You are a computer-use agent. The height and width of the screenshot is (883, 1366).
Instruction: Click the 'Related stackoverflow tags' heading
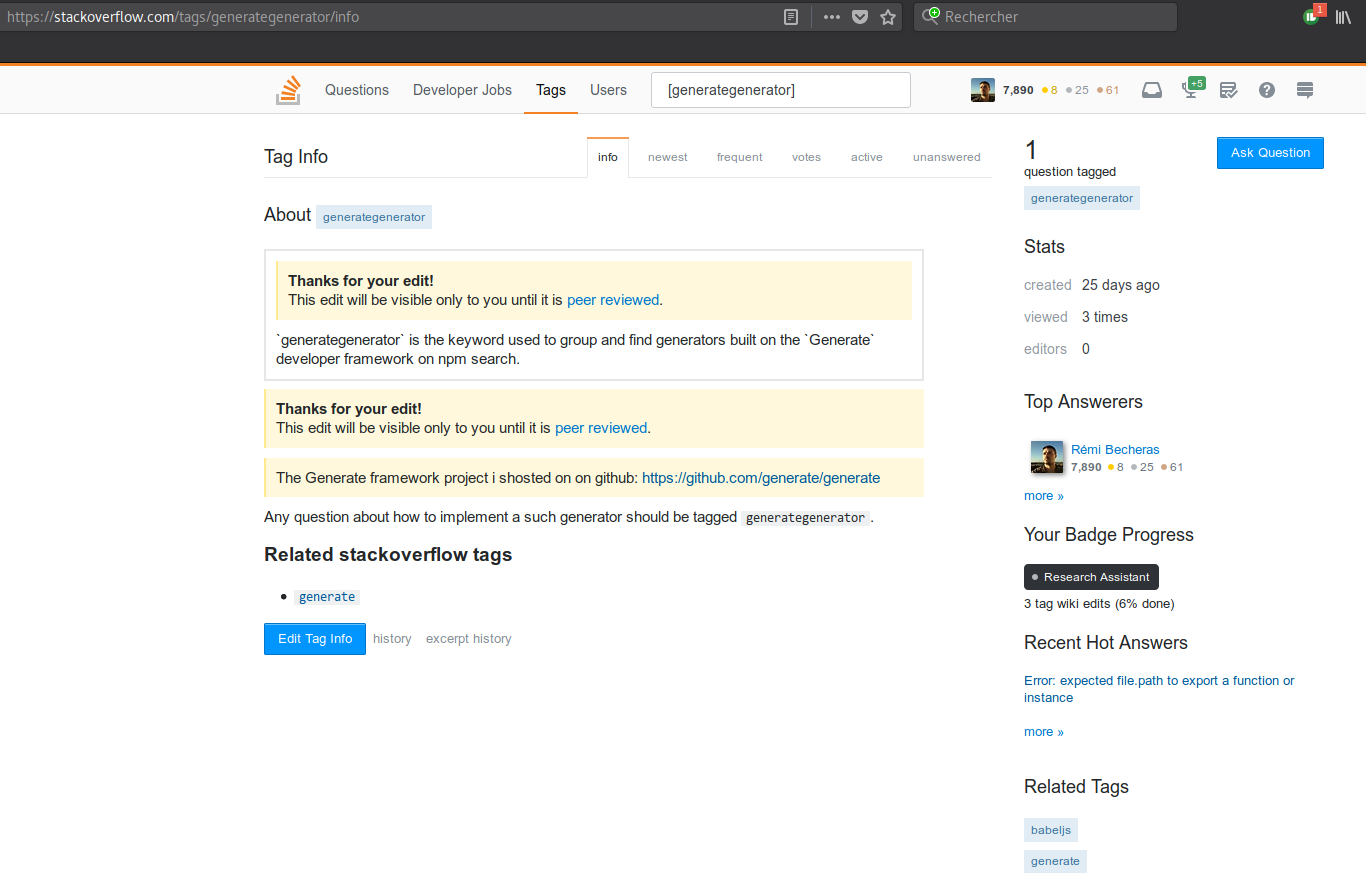(x=388, y=554)
